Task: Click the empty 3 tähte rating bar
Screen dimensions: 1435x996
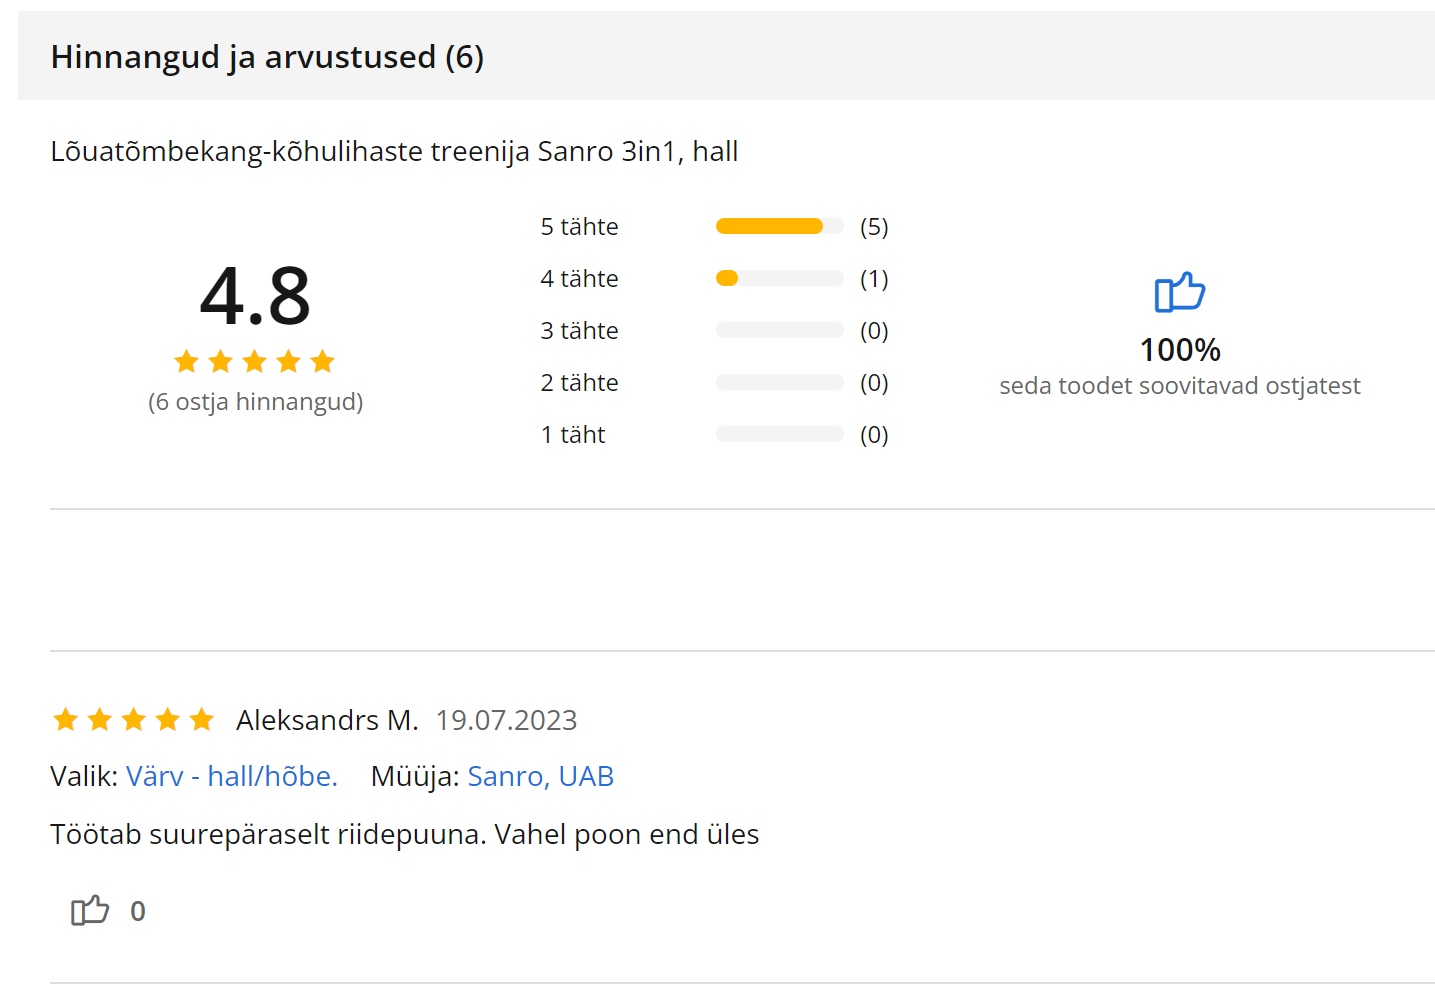Action: (x=779, y=330)
